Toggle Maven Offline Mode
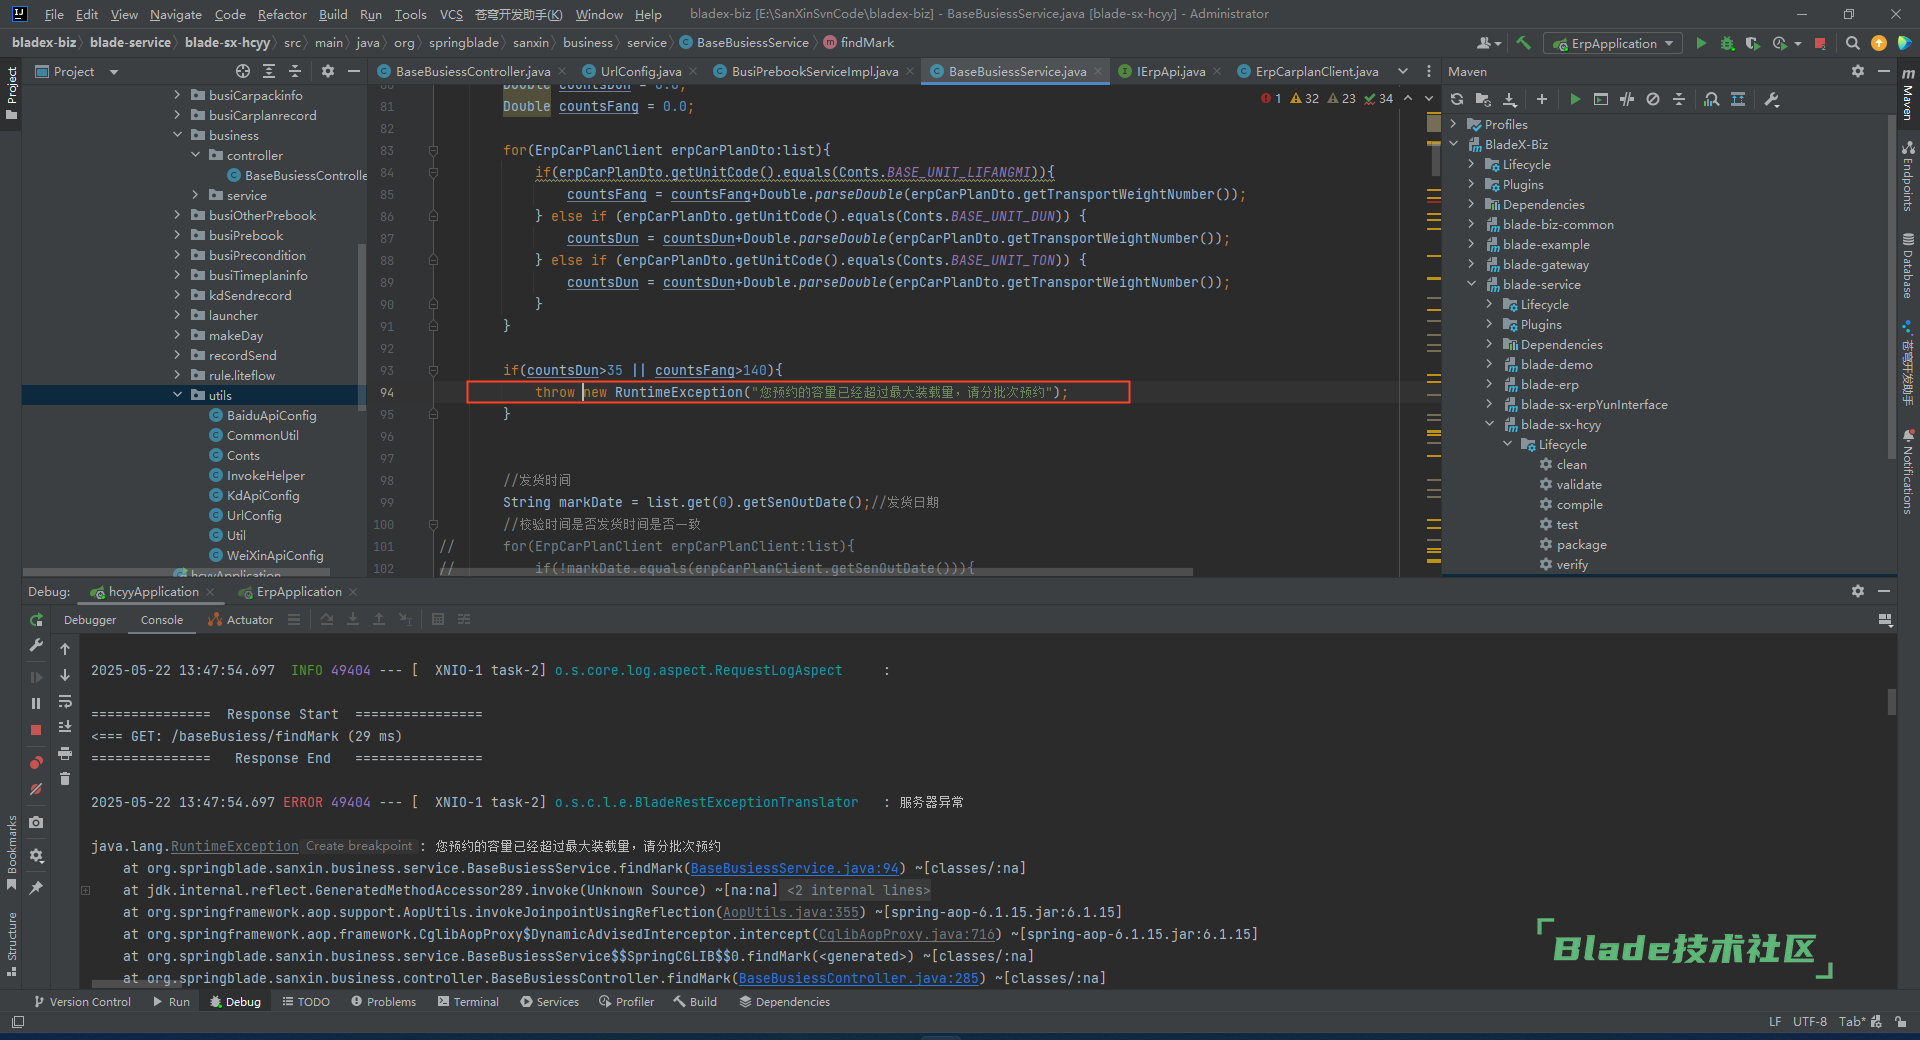The height and width of the screenshot is (1040, 1920). pos(1627,99)
